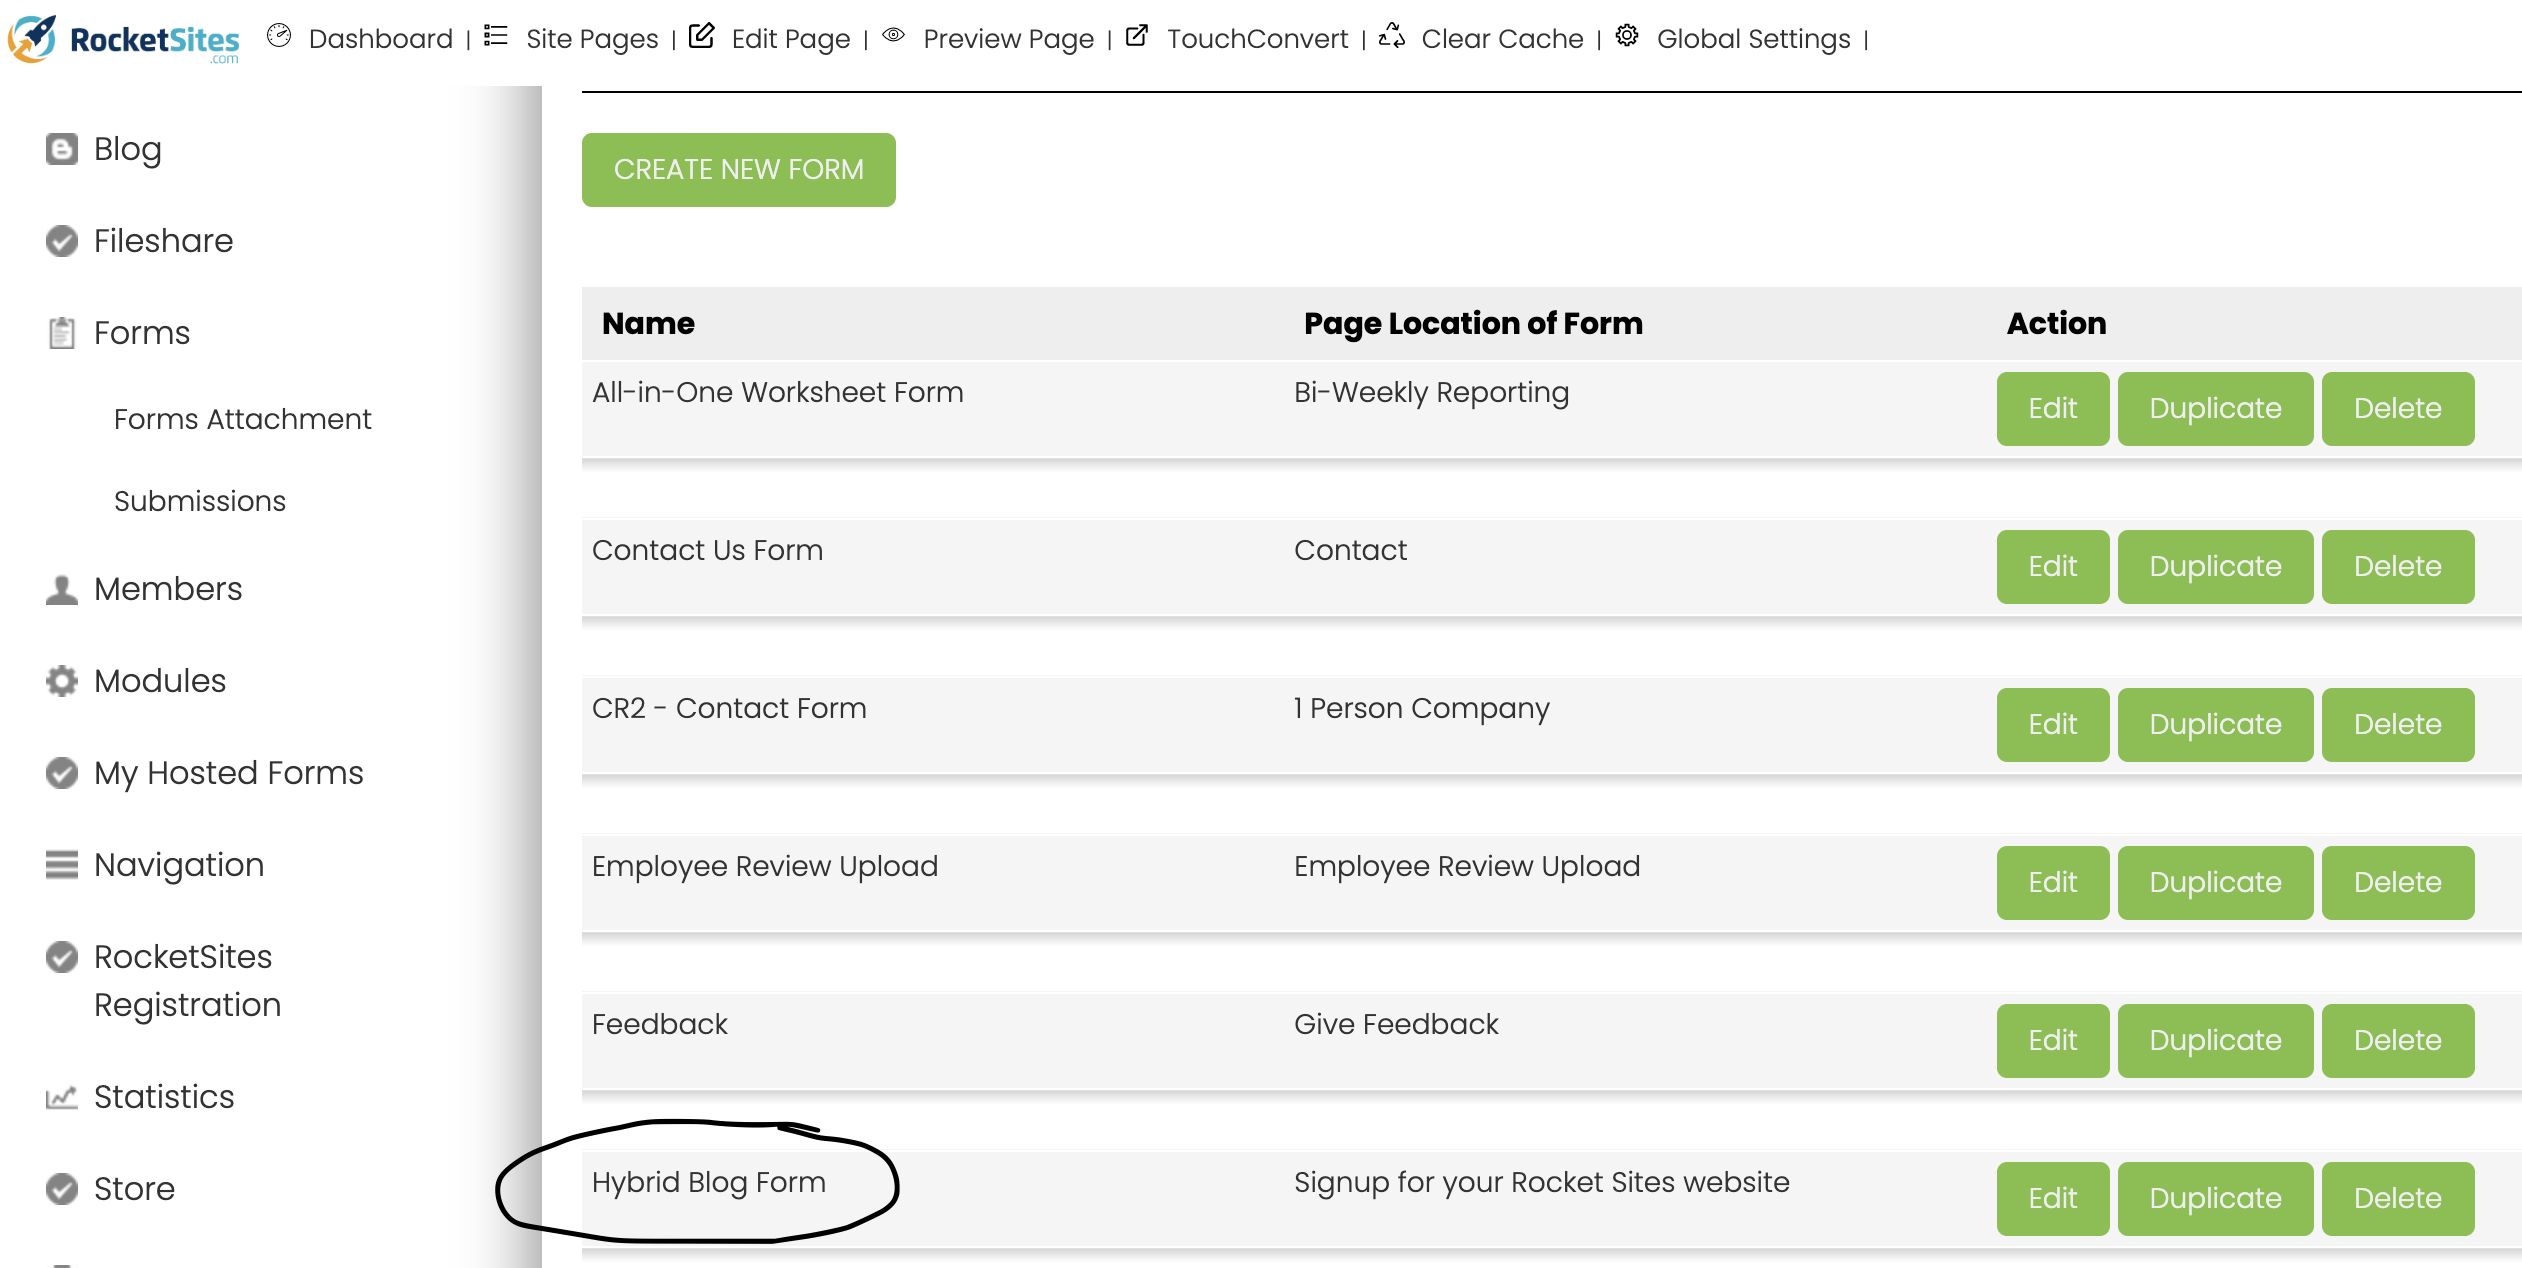Click the Global Settings gear icon
This screenshot has height=1268, width=2522.
pos(1627,36)
